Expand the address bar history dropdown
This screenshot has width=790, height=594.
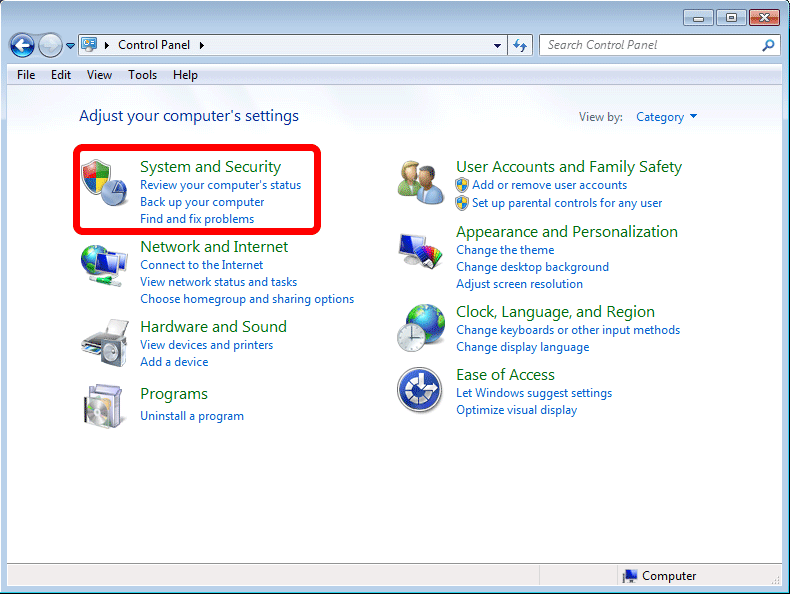pyautogui.click(x=497, y=45)
